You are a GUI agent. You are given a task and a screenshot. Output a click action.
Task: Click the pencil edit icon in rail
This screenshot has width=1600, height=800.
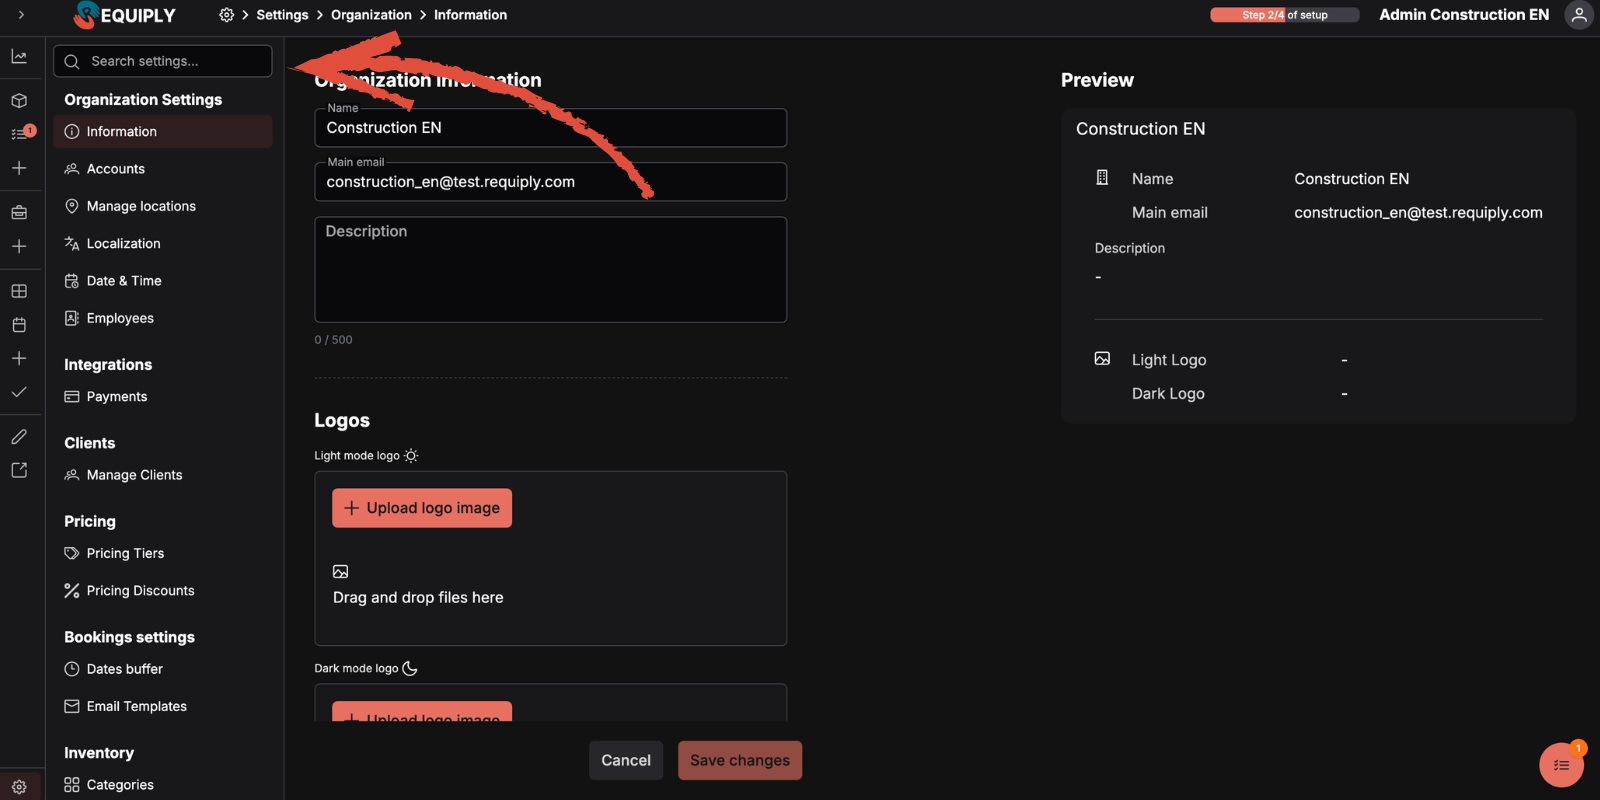tap(19, 437)
